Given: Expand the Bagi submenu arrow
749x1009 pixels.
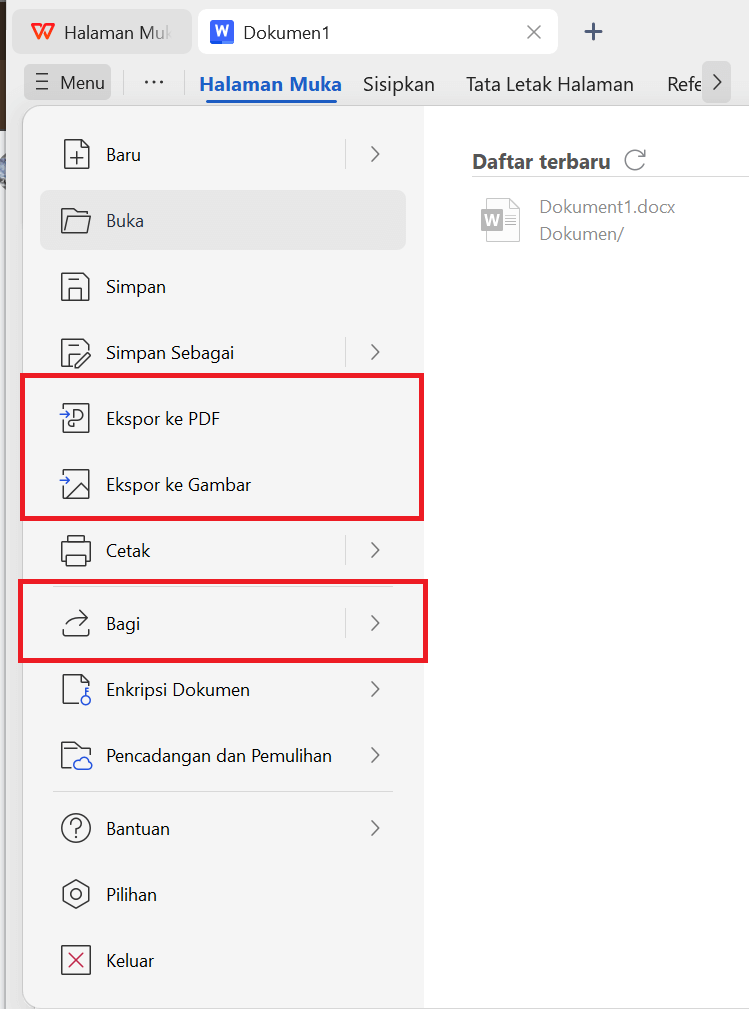Looking at the screenshot, I should tap(375, 624).
